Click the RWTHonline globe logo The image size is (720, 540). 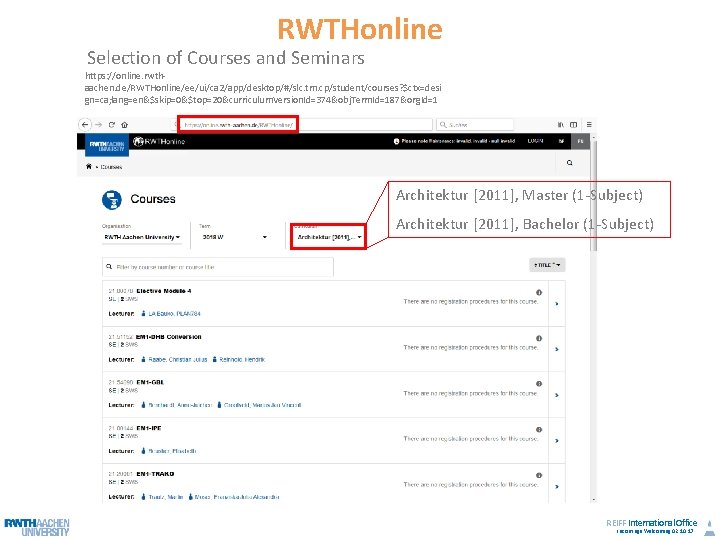159,141
